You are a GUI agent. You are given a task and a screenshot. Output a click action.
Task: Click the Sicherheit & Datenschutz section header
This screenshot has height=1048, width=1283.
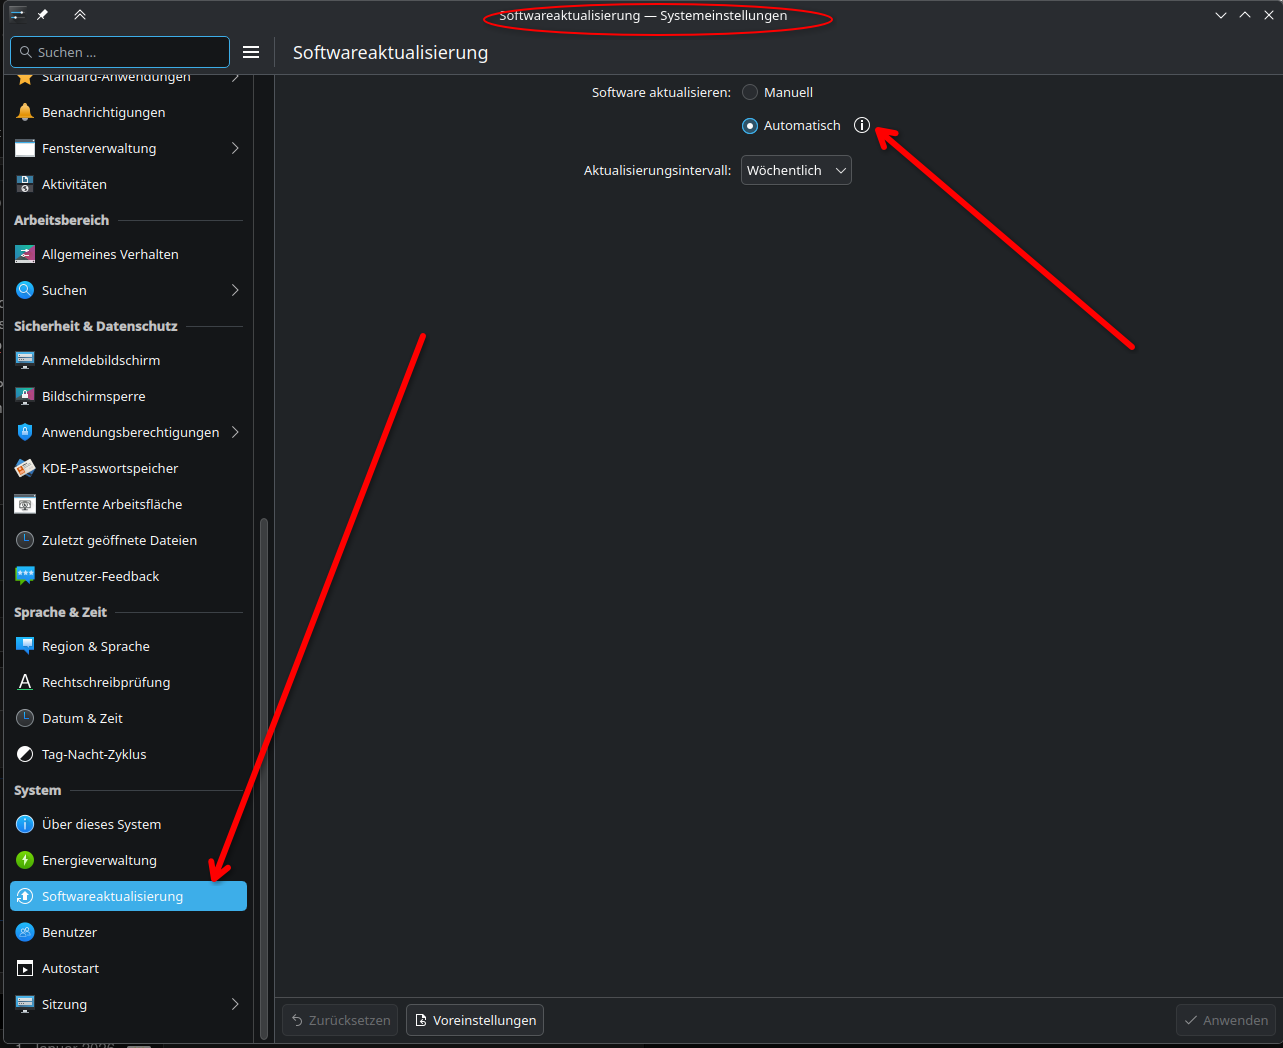pyautogui.click(x=96, y=326)
